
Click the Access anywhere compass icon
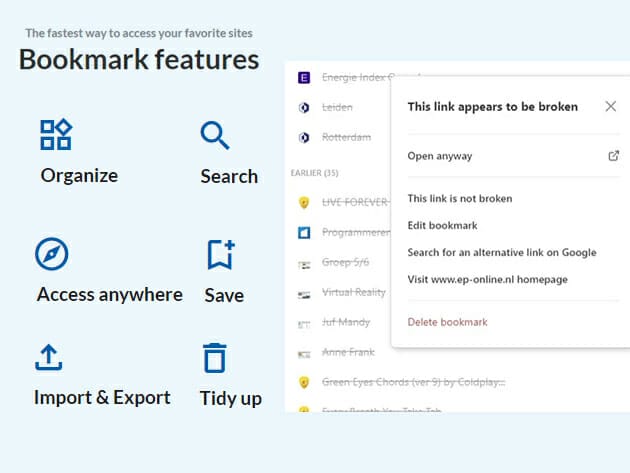[52, 254]
